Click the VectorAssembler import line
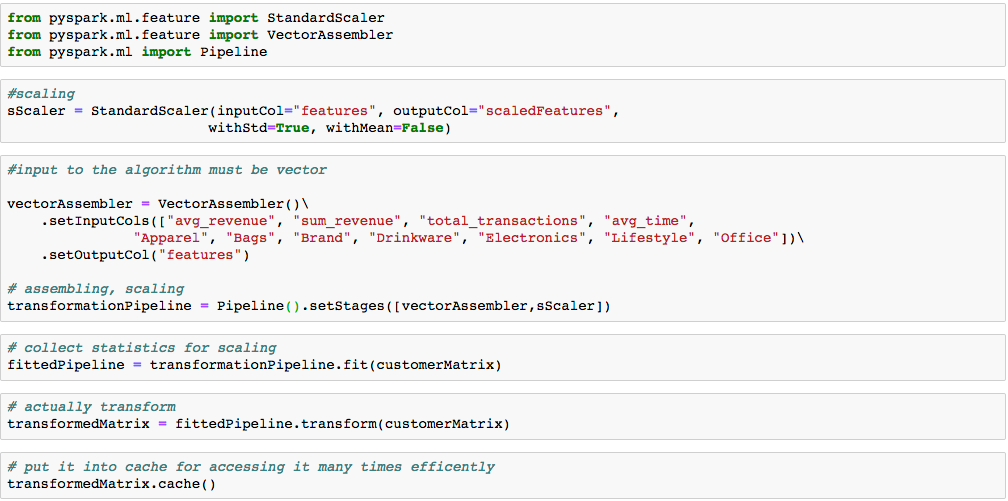The height and width of the screenshot is (501, 1008). coord(200,35)
